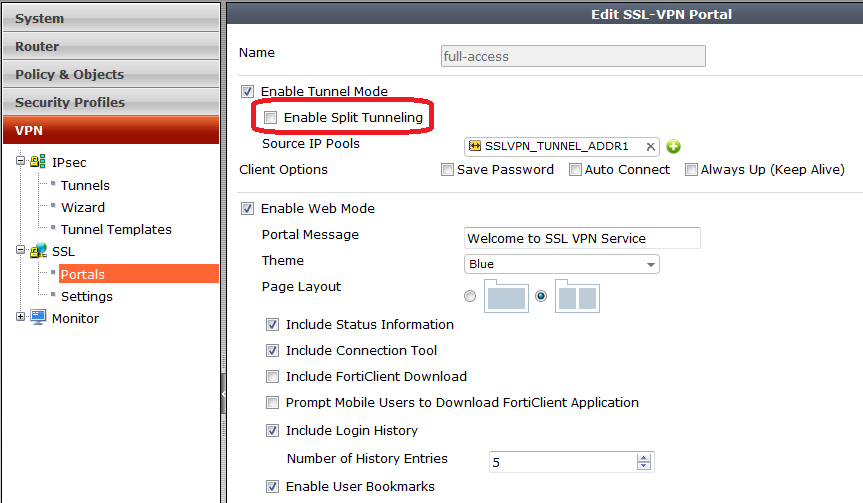Open the Router menu section
863x503 pixels.
(x=111, y=46)
